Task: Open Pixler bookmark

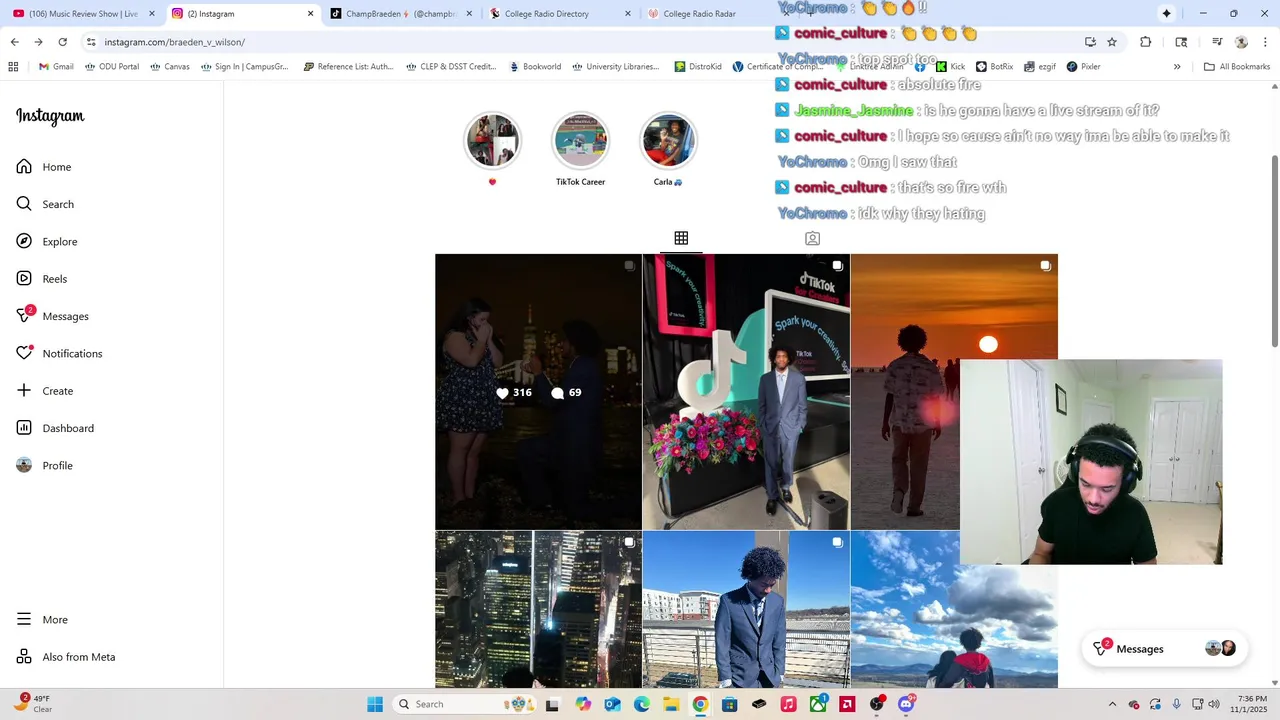Action: [1084, 67]
